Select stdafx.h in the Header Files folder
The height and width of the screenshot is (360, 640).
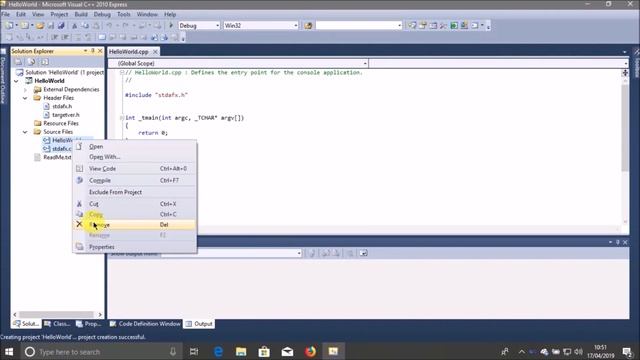click(62, 106)
